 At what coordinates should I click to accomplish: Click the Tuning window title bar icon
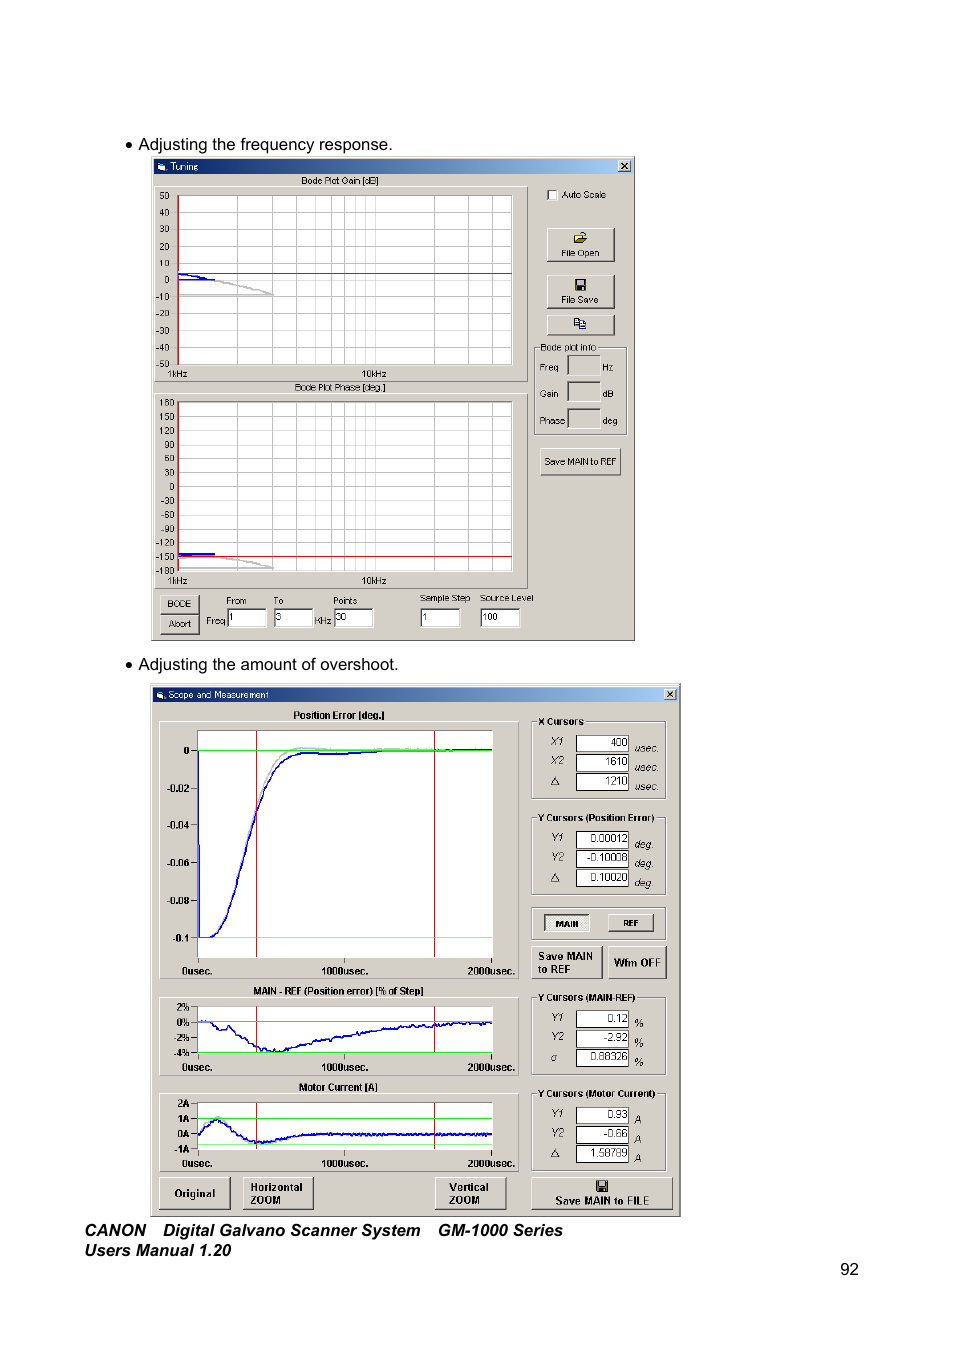[x=161, y=166]
